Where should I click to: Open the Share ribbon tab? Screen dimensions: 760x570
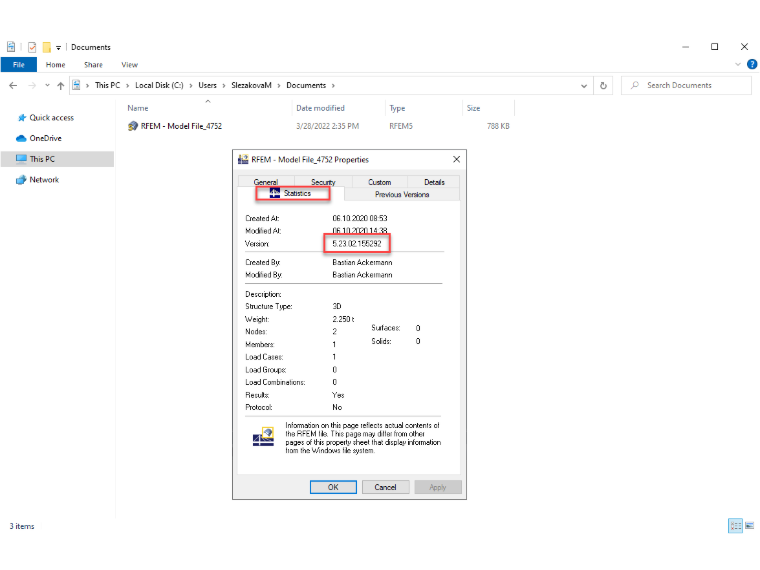tap(93, 64)
